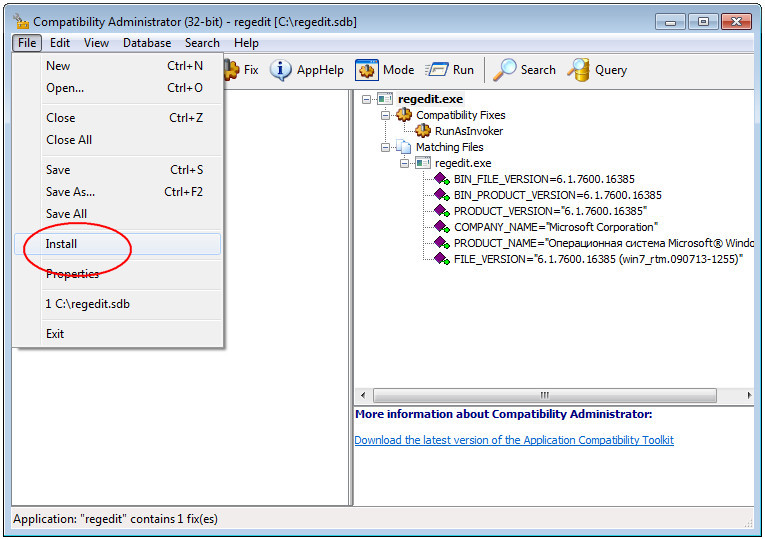The width and height of the screenshot is (765, 539).
Task: Select the RunAsInvoker tree entry
Action: (x=468, y=131)
